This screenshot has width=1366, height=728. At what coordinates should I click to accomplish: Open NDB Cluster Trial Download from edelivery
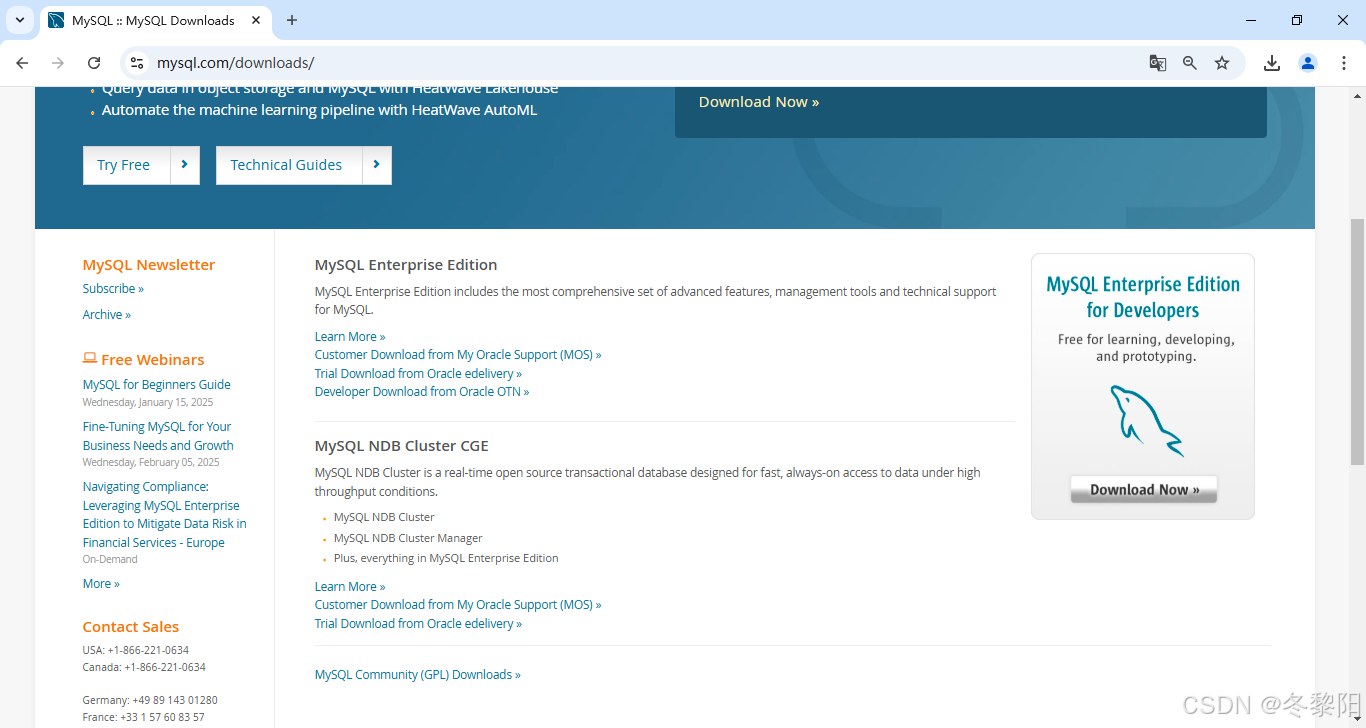point(418,624)
